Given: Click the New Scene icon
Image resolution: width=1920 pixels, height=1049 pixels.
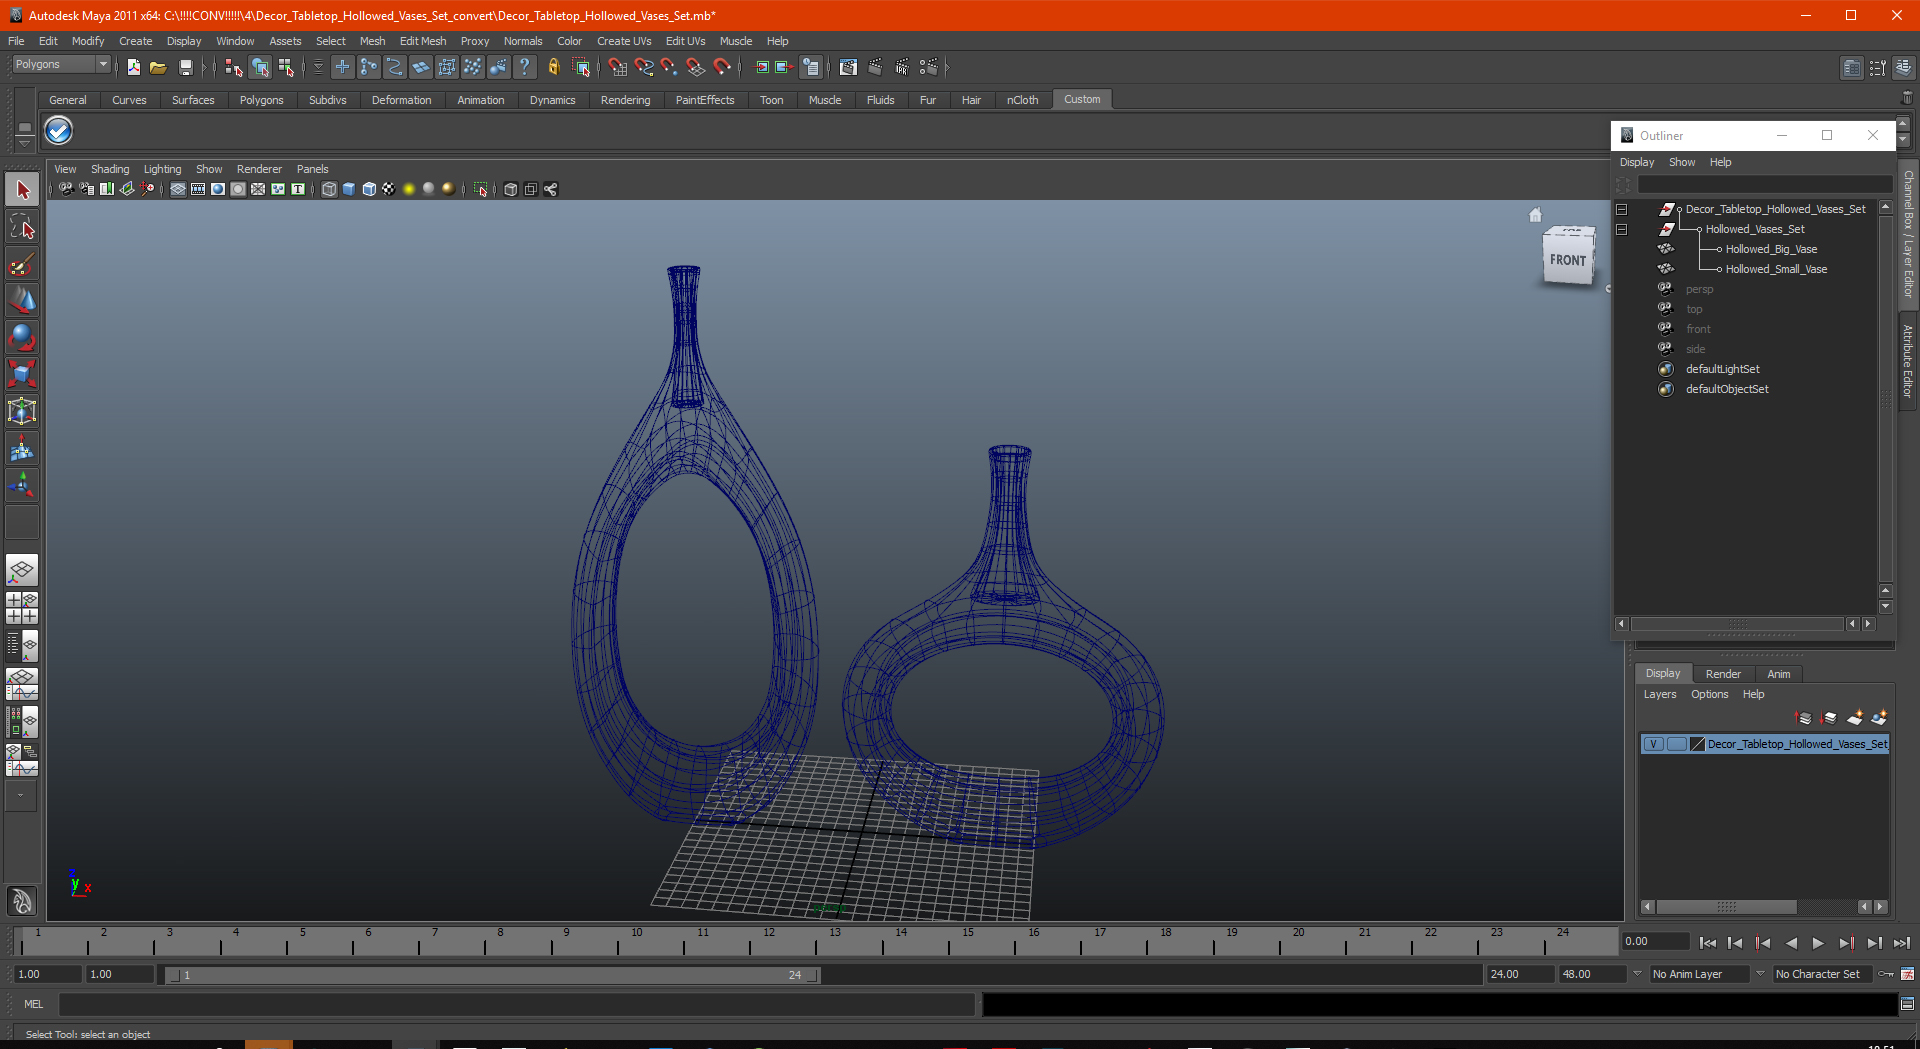Looking at the screenshot, I should [x=133, y=67].
